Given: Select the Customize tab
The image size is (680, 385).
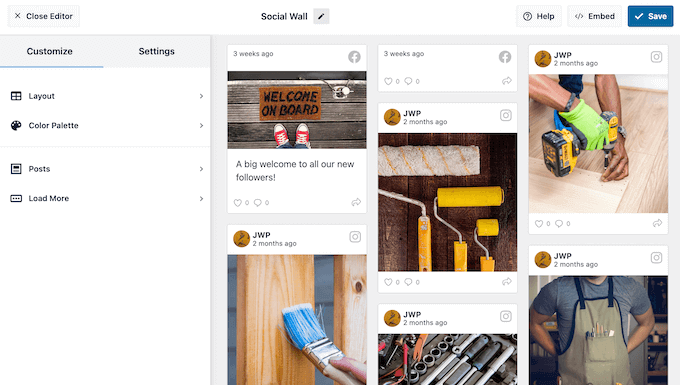Looking at the screenshot, I should (49, 51).
